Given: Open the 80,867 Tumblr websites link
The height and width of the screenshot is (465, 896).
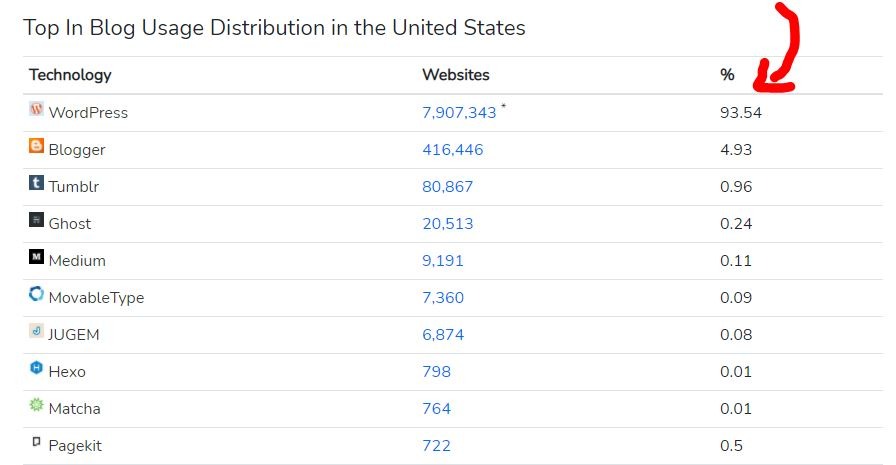Looking at the screenshot, I should pos(448,187).
